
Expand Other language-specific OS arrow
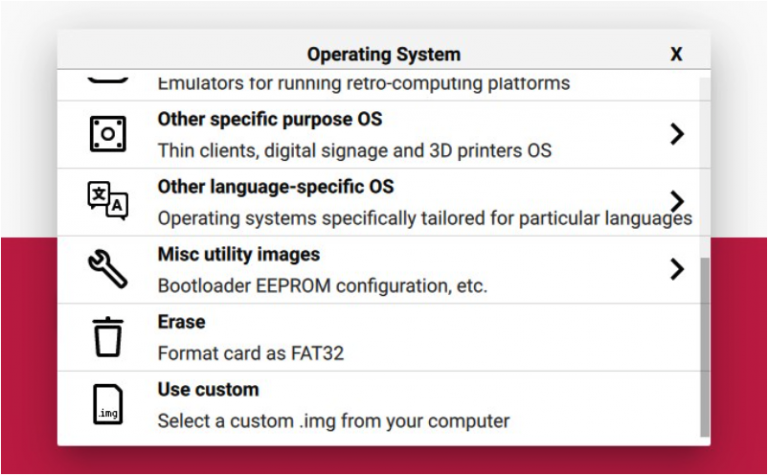tap(677, 200)
